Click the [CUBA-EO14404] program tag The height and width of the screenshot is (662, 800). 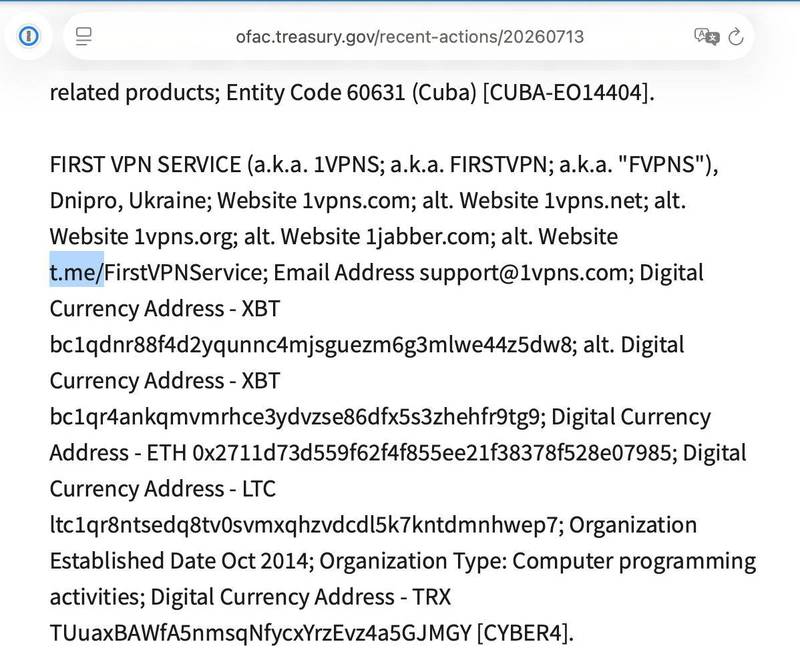click(x=565, y=92)
